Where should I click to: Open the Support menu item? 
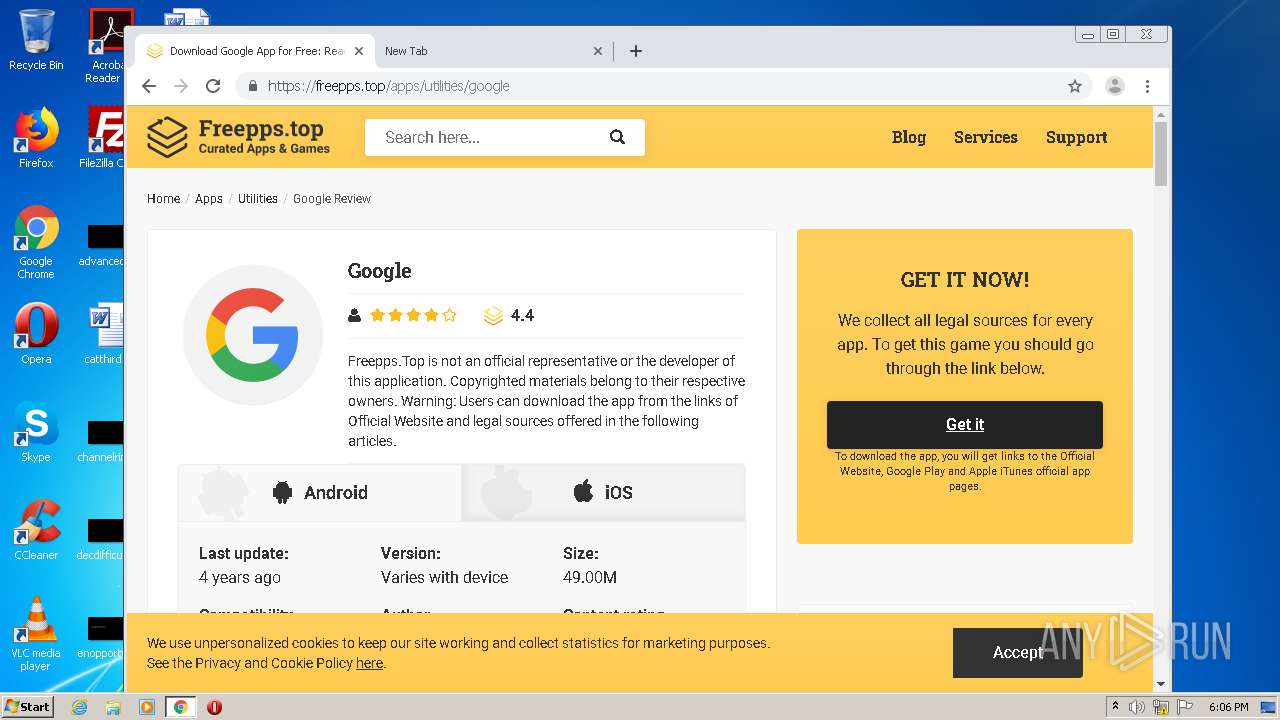pyautogui.click(x=1076, y=137)
